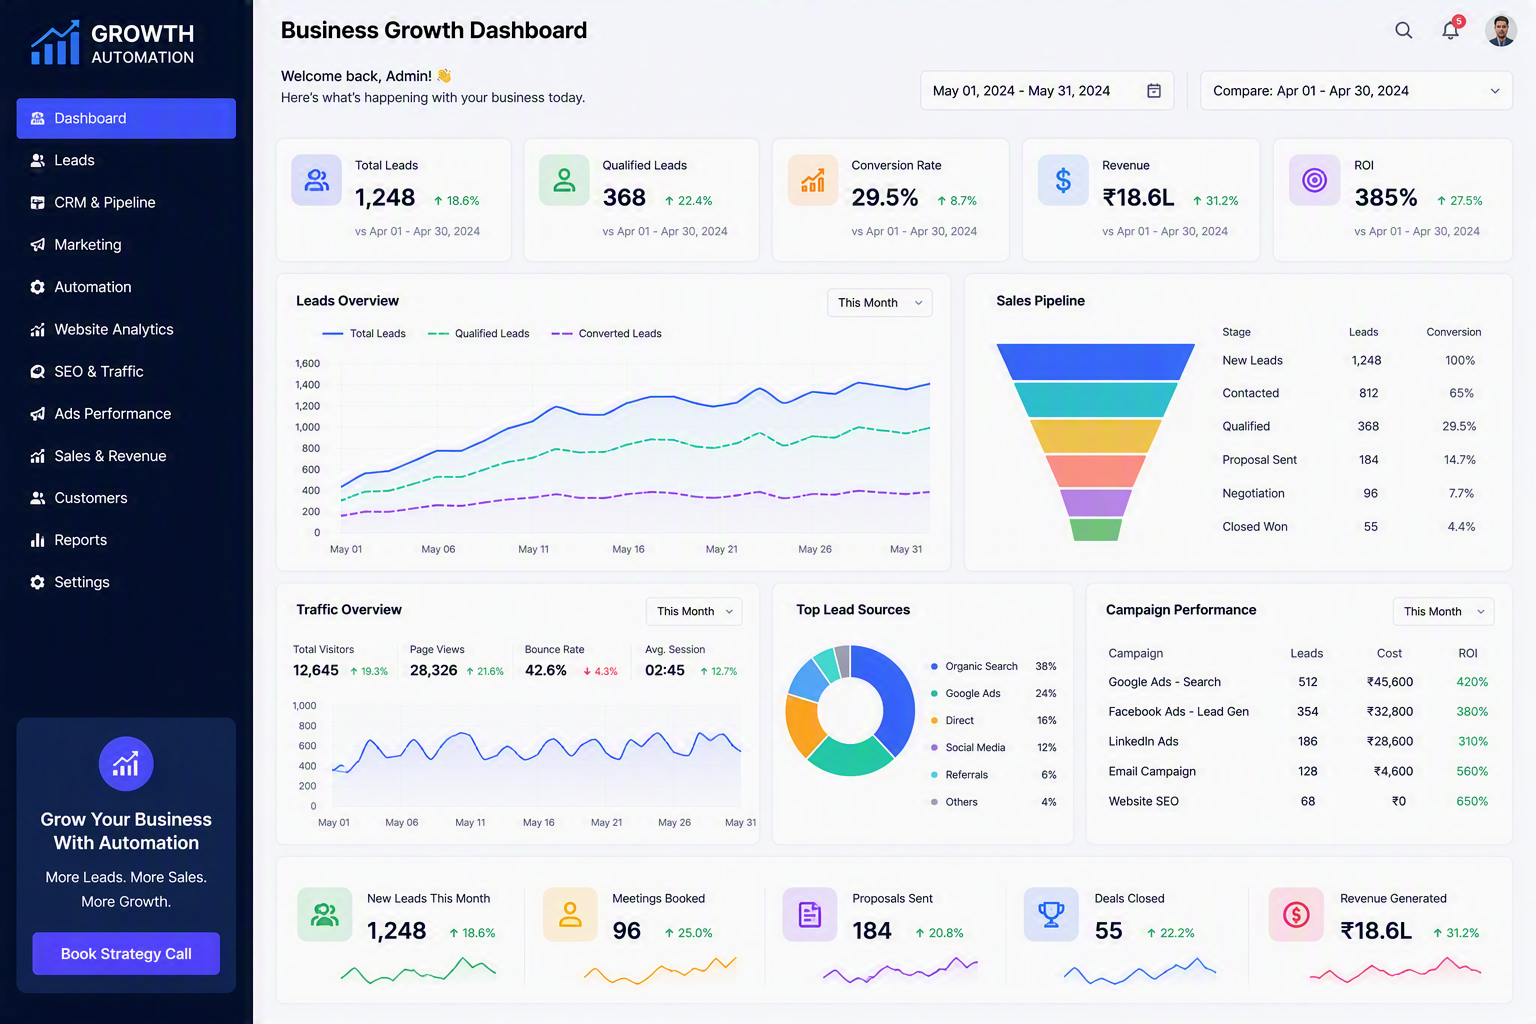The image size is (1536, 1024).
Task: Click the Revenue dollar icon
Action: (1063, 180)
